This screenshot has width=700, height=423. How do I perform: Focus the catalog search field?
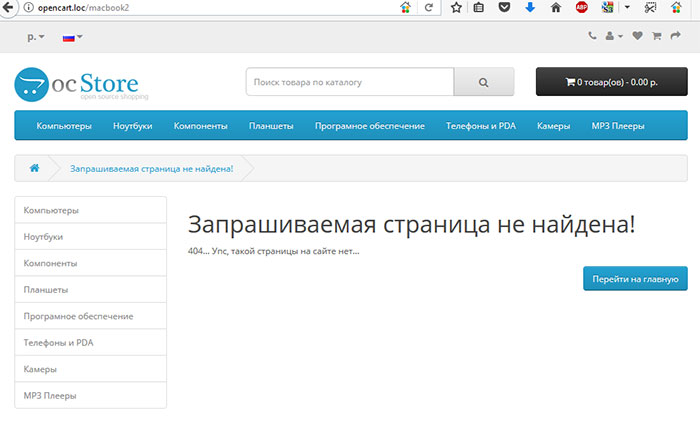350,82
